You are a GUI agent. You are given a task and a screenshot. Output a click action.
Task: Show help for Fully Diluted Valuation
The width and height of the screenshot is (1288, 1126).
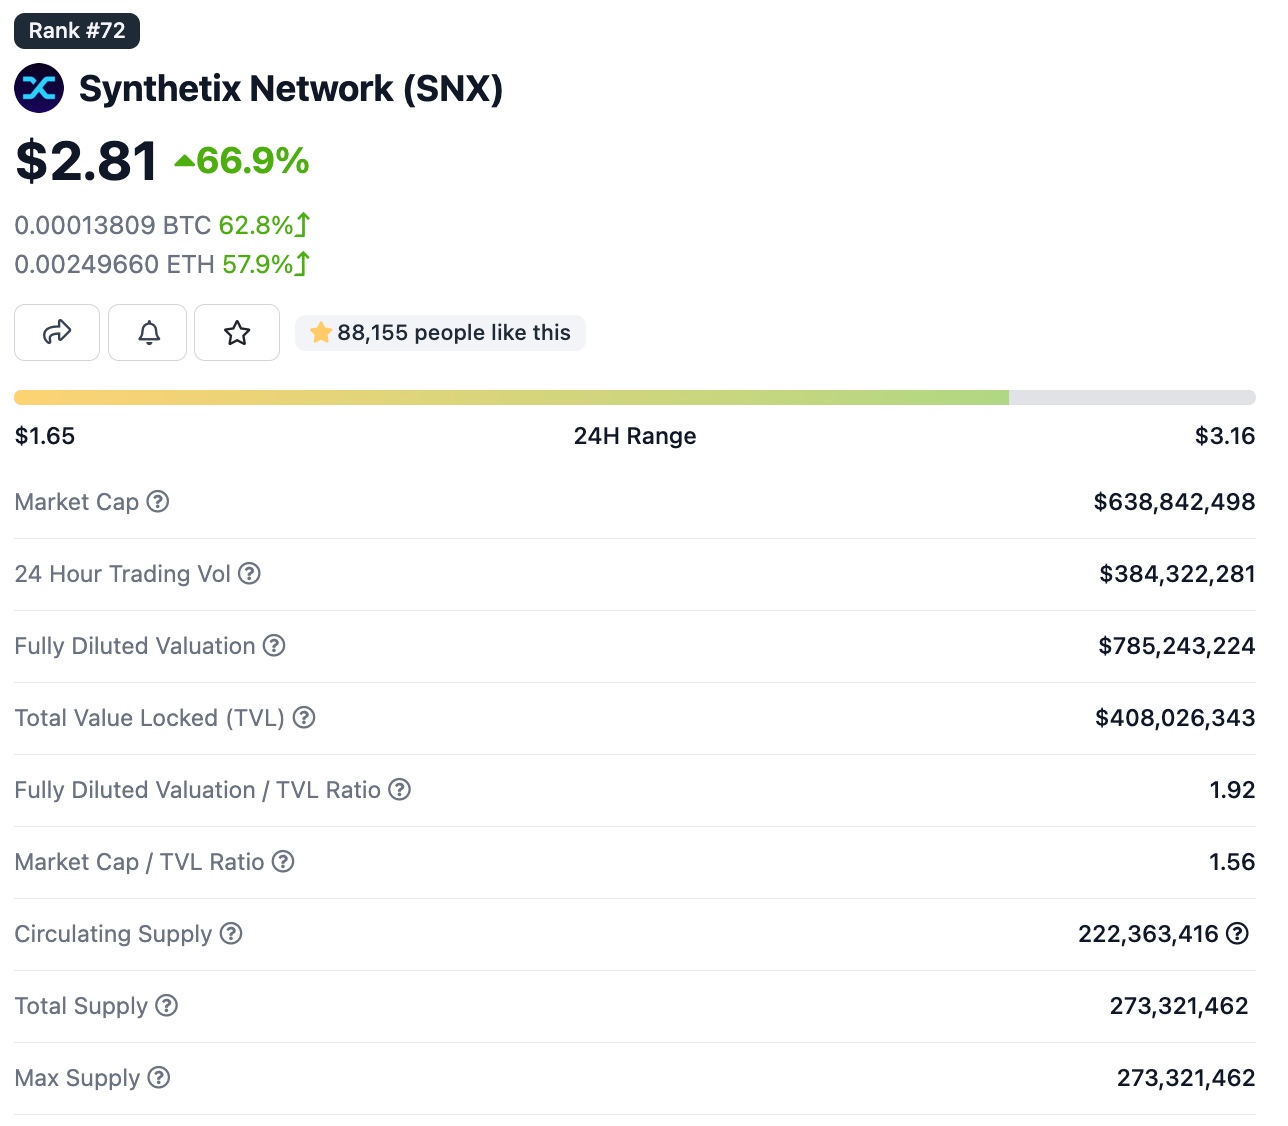[x=274, y=645]
